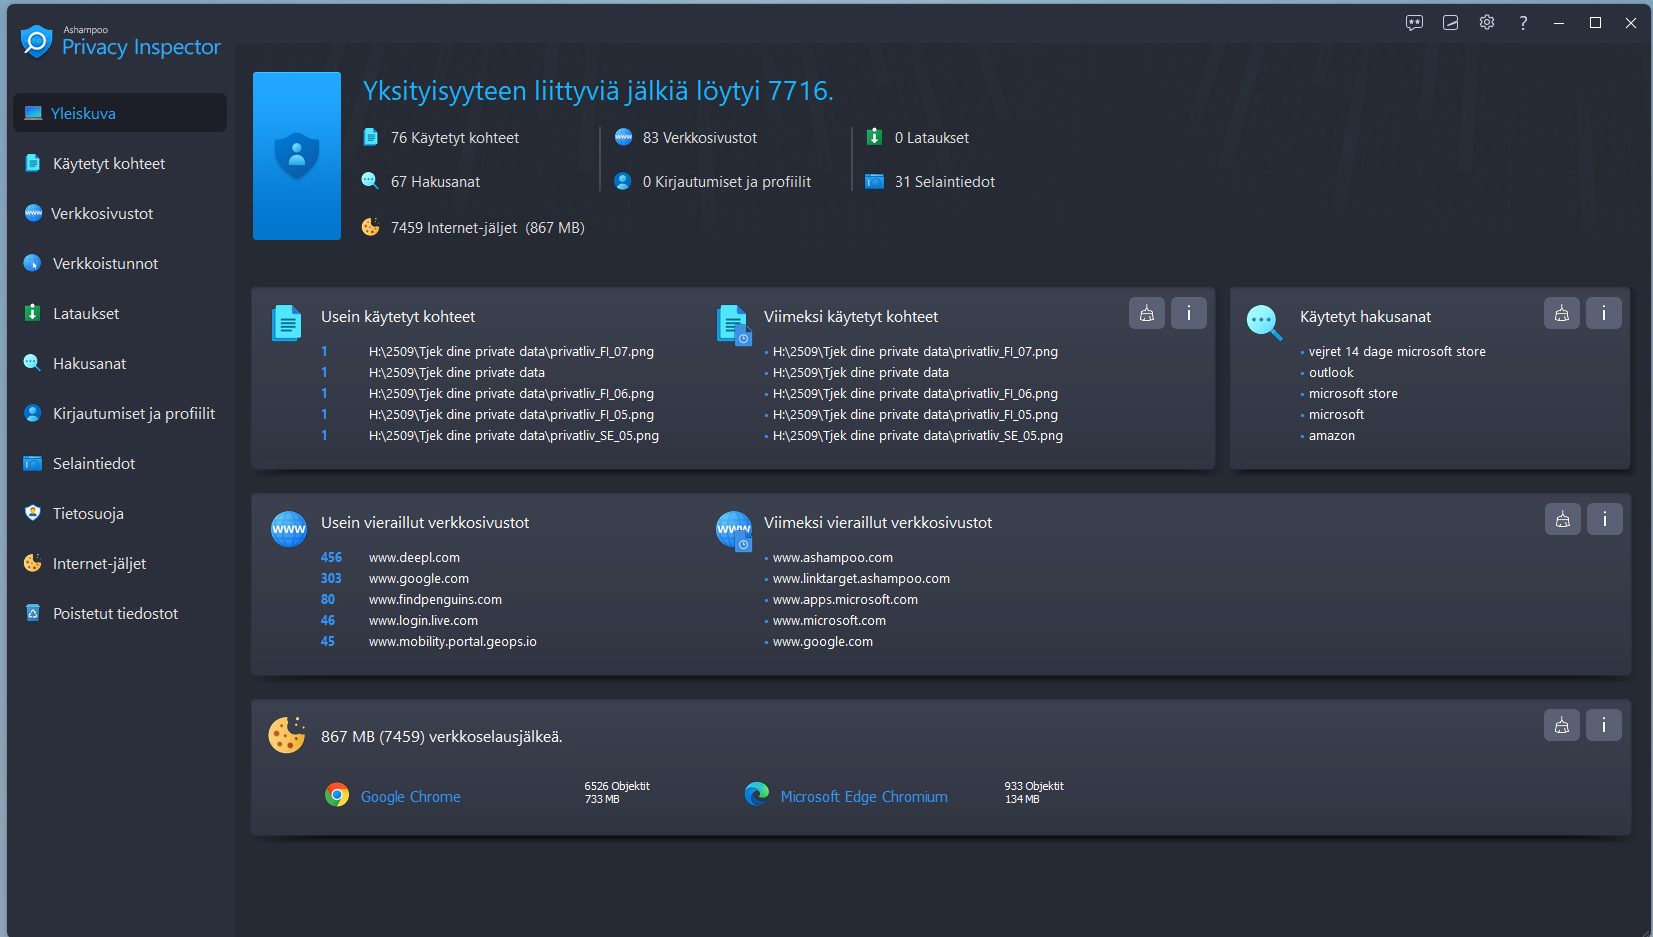Image resolution: width=1653 pixels, height=937 pixels.
Task: Click the Microsoft Edge Chromium link
Action: (863, 797)
